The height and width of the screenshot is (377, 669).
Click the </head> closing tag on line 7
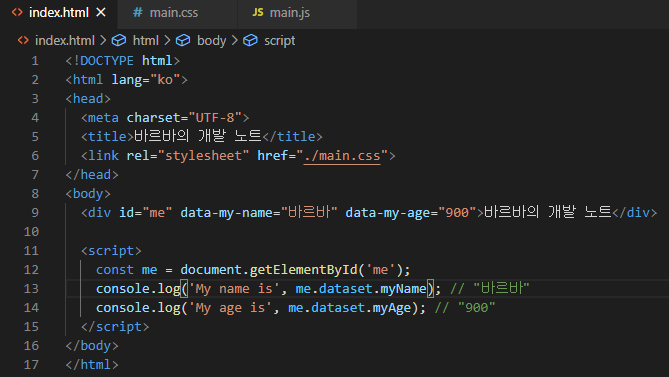(x=92, y=175)
